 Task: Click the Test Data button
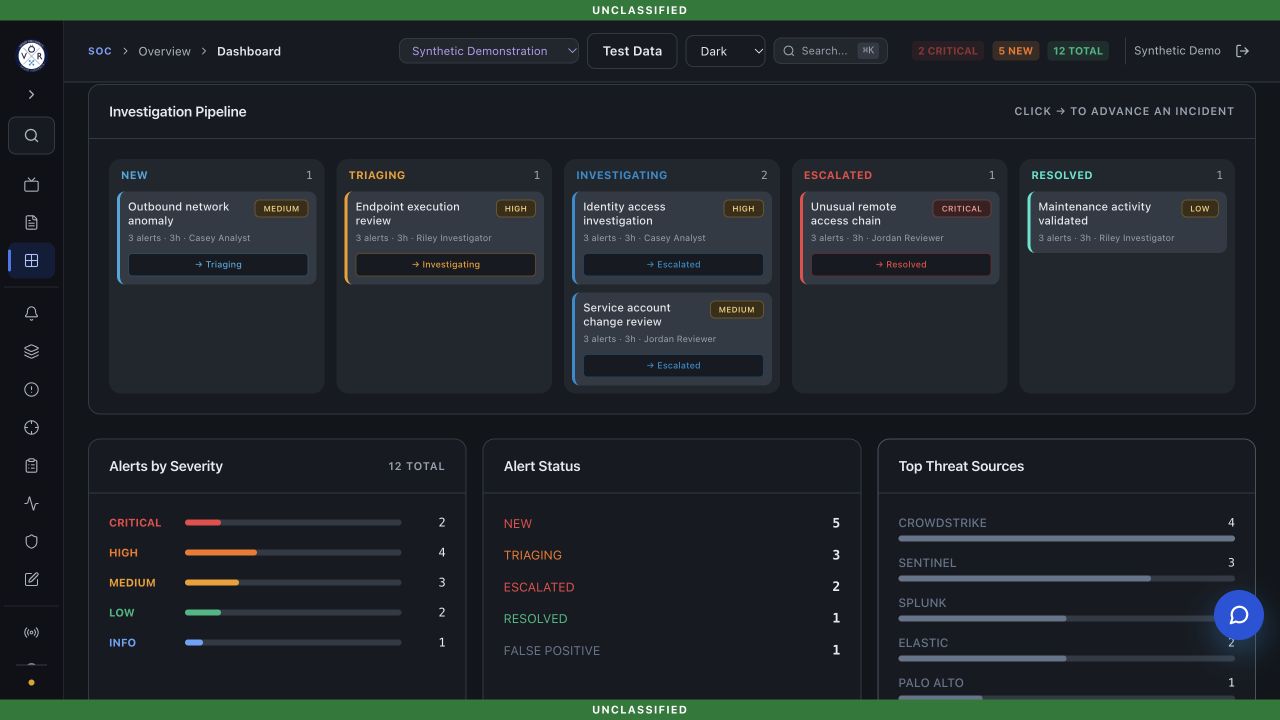coord(632,51)
